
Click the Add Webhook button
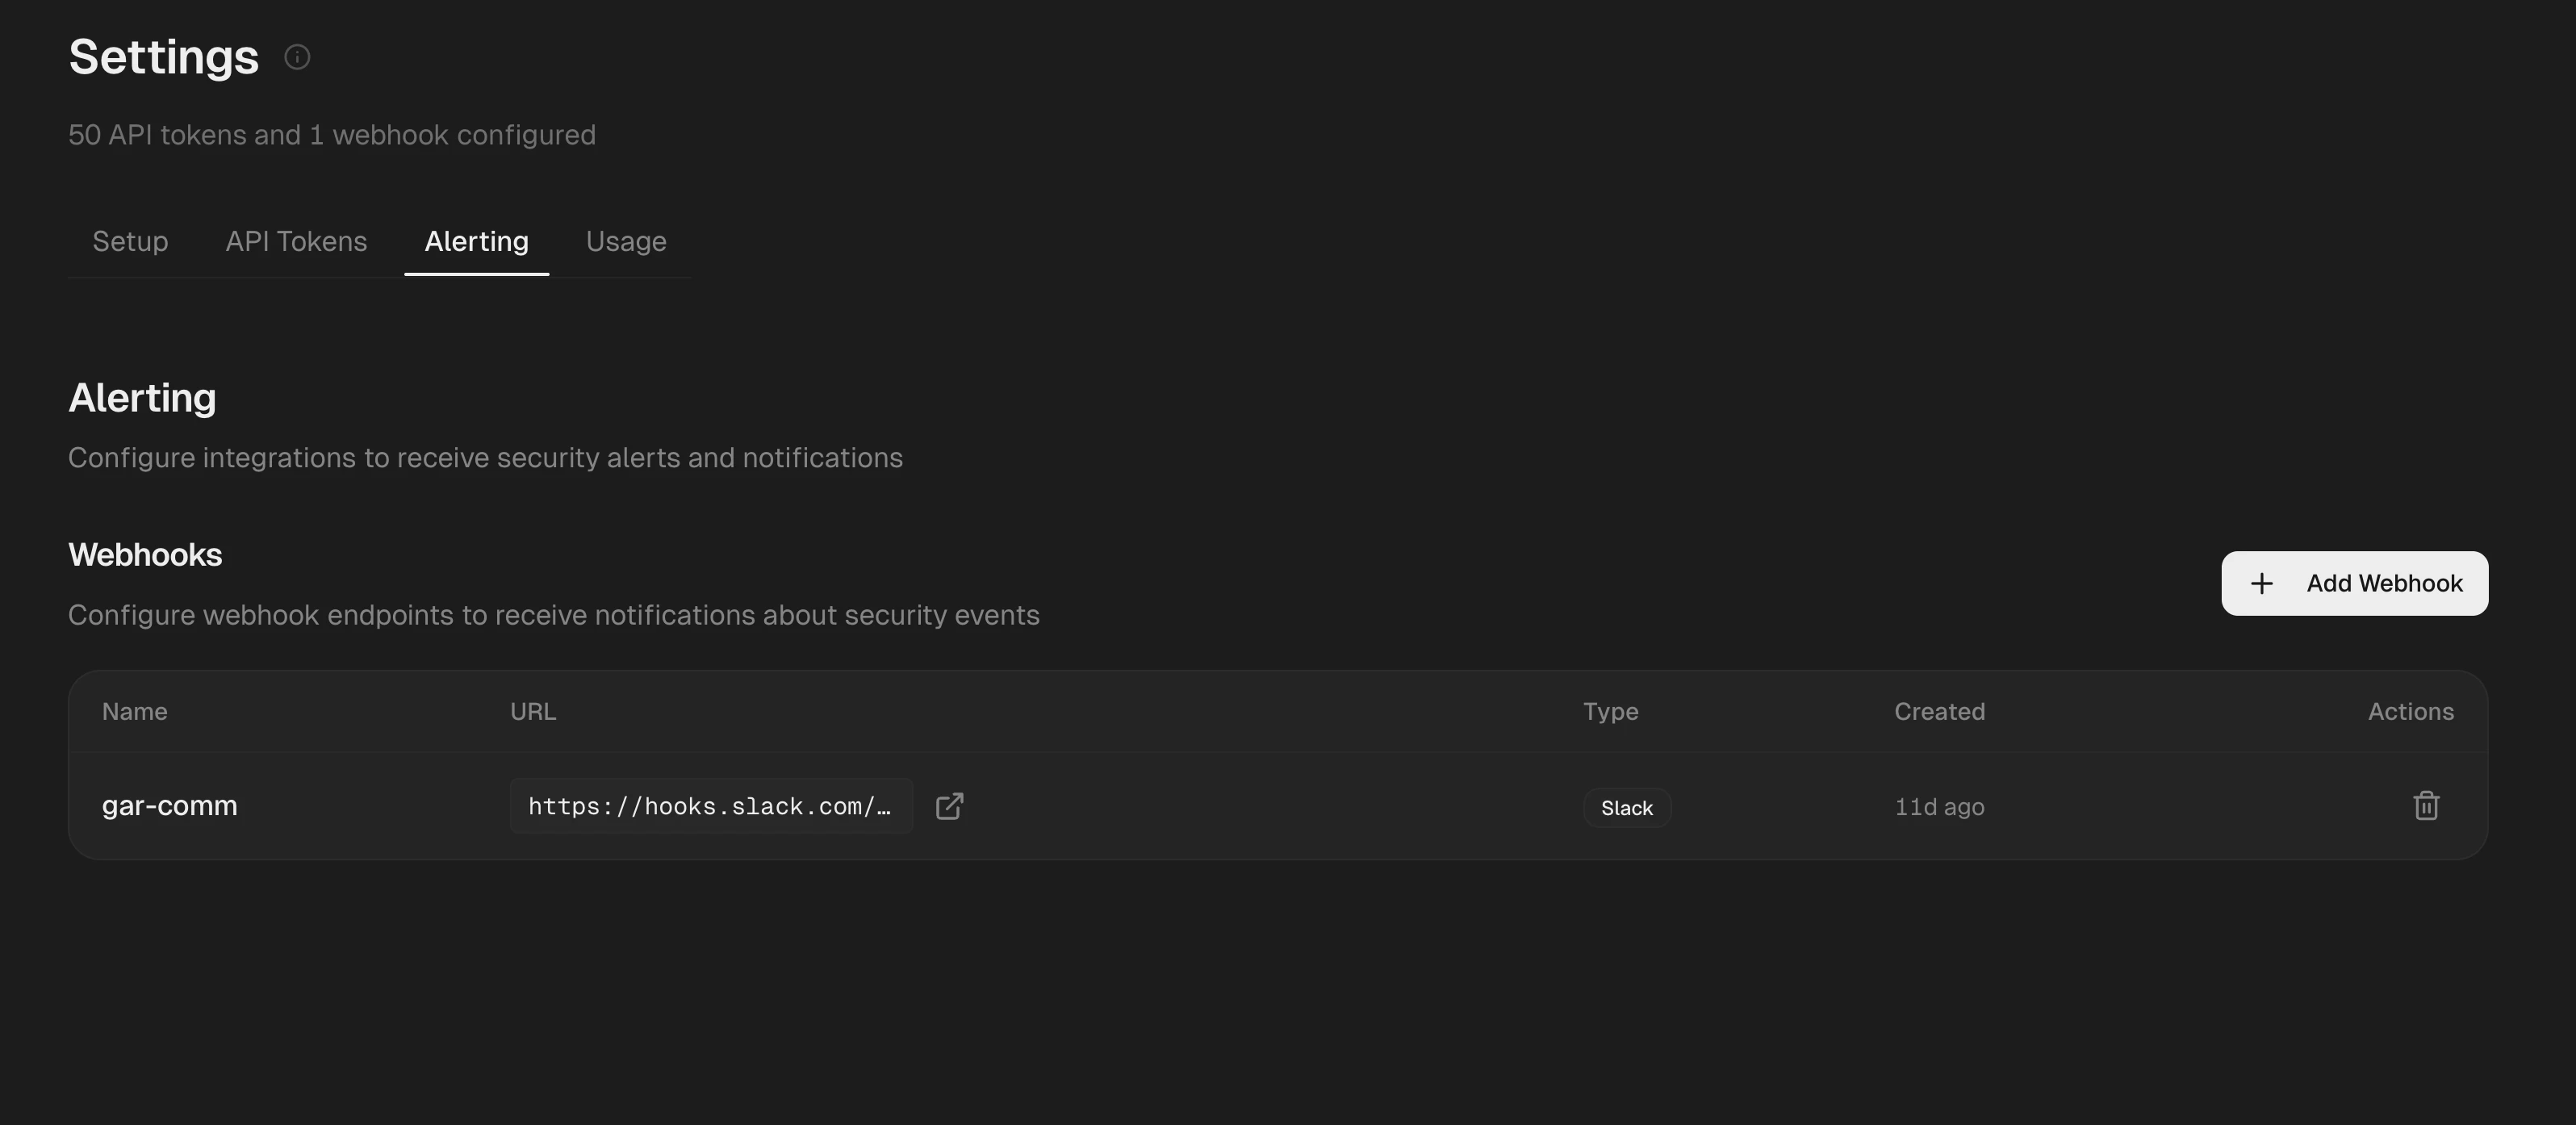pos(2354,583)
